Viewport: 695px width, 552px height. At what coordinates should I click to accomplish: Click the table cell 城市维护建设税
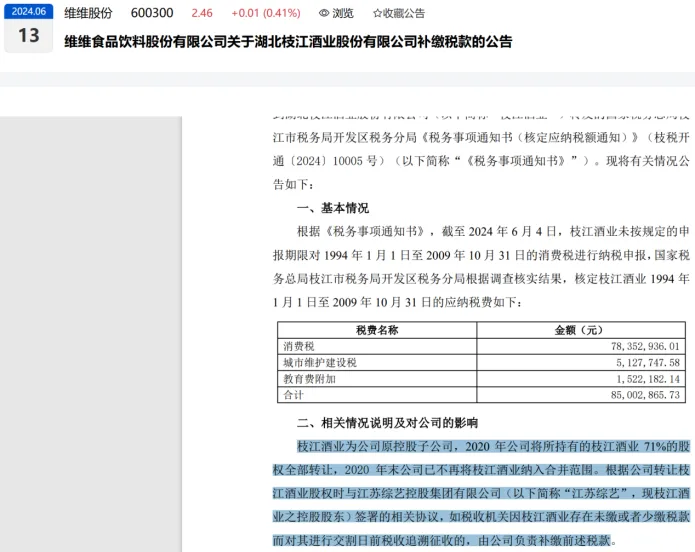tap(377, 363)
